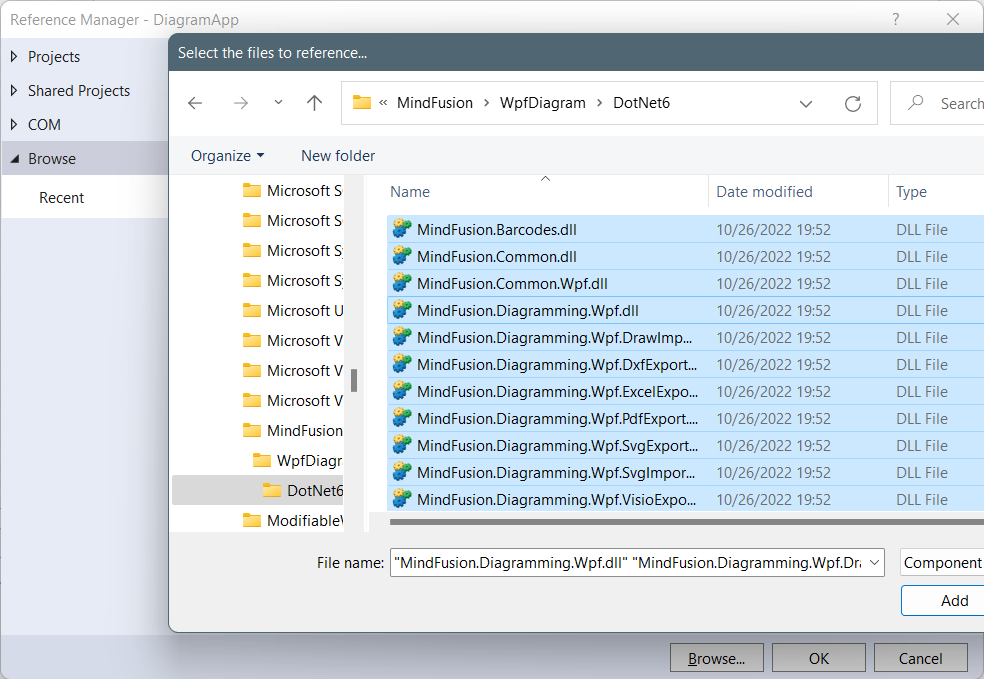Open the MindFusion folder in the tree

click(x=292, y=430)
